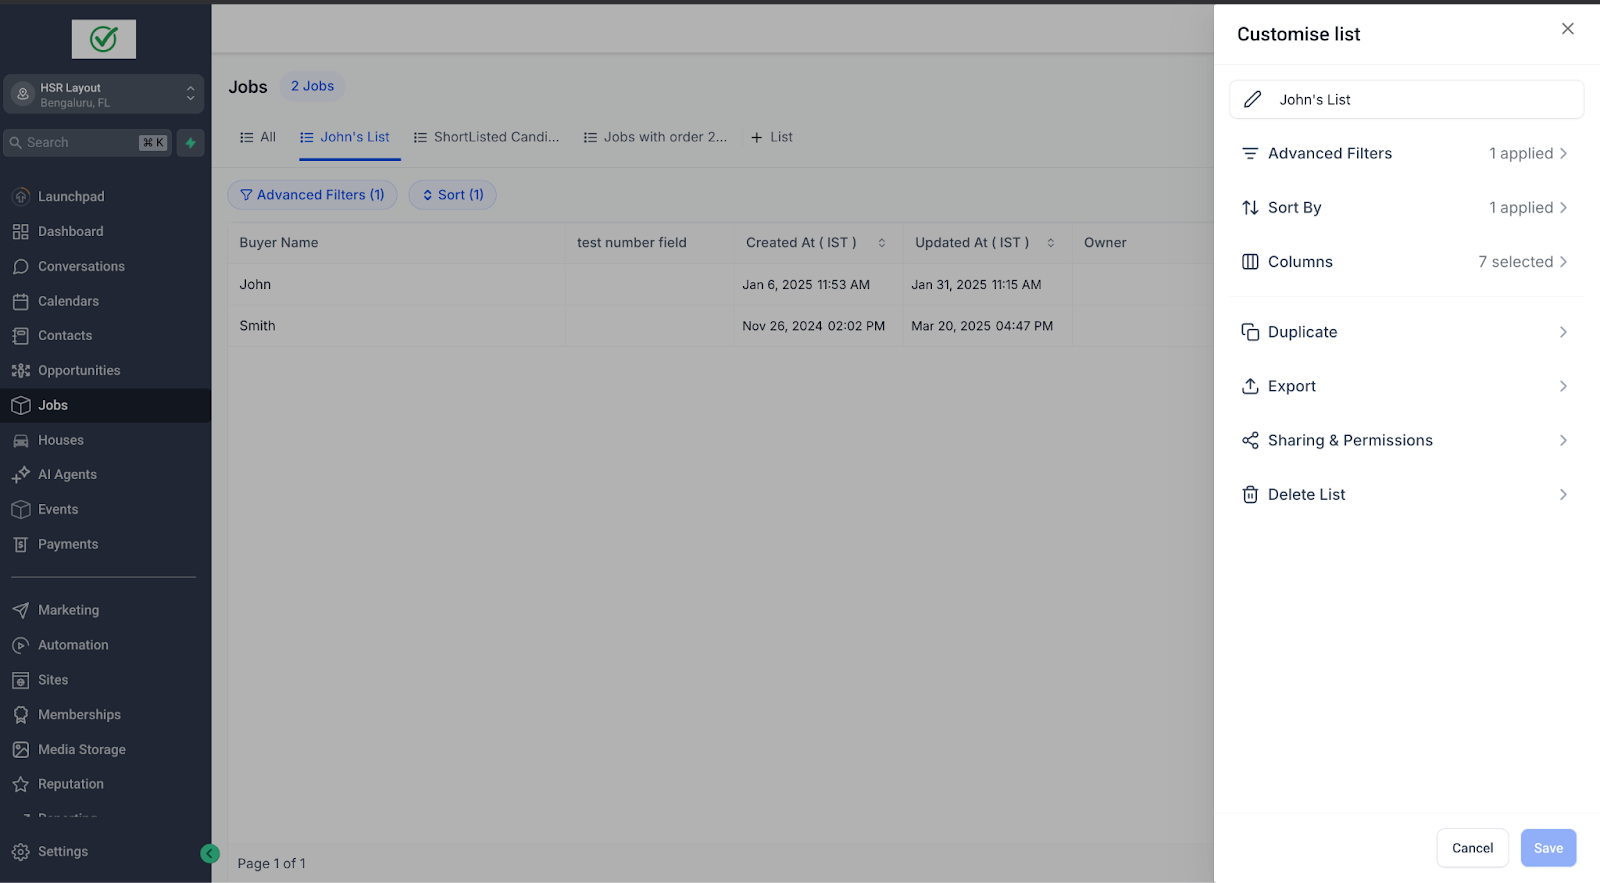Click the Calendars icon in sidebar
This screenshot has height=883, width=1600.
point(21,301)
